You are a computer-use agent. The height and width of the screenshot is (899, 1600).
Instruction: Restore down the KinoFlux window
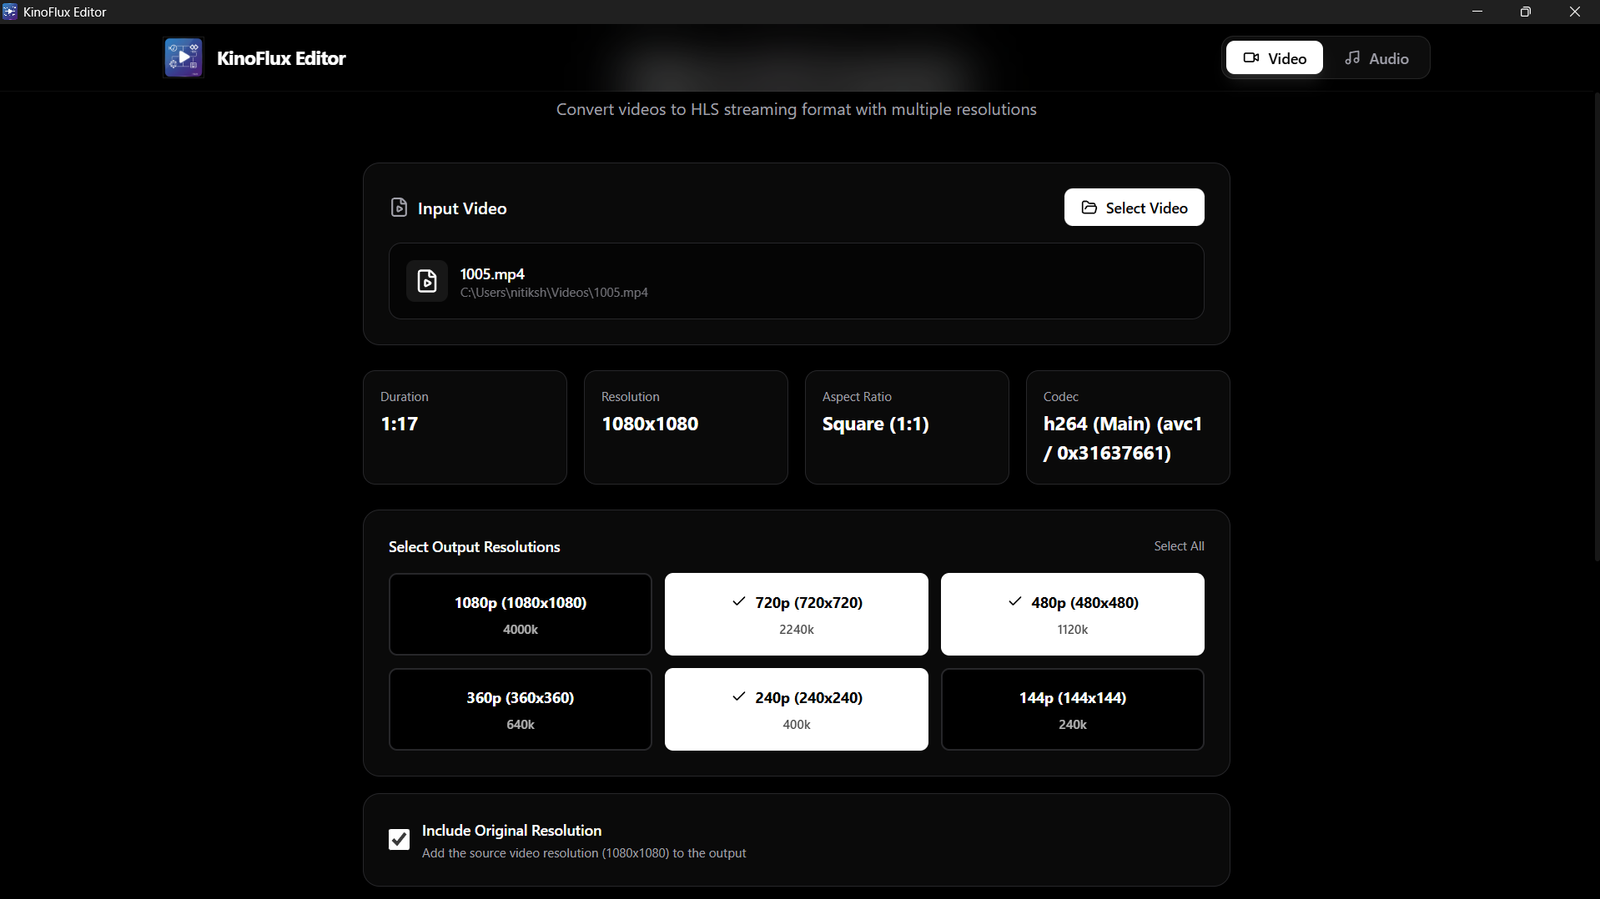tap(1525, 12)
